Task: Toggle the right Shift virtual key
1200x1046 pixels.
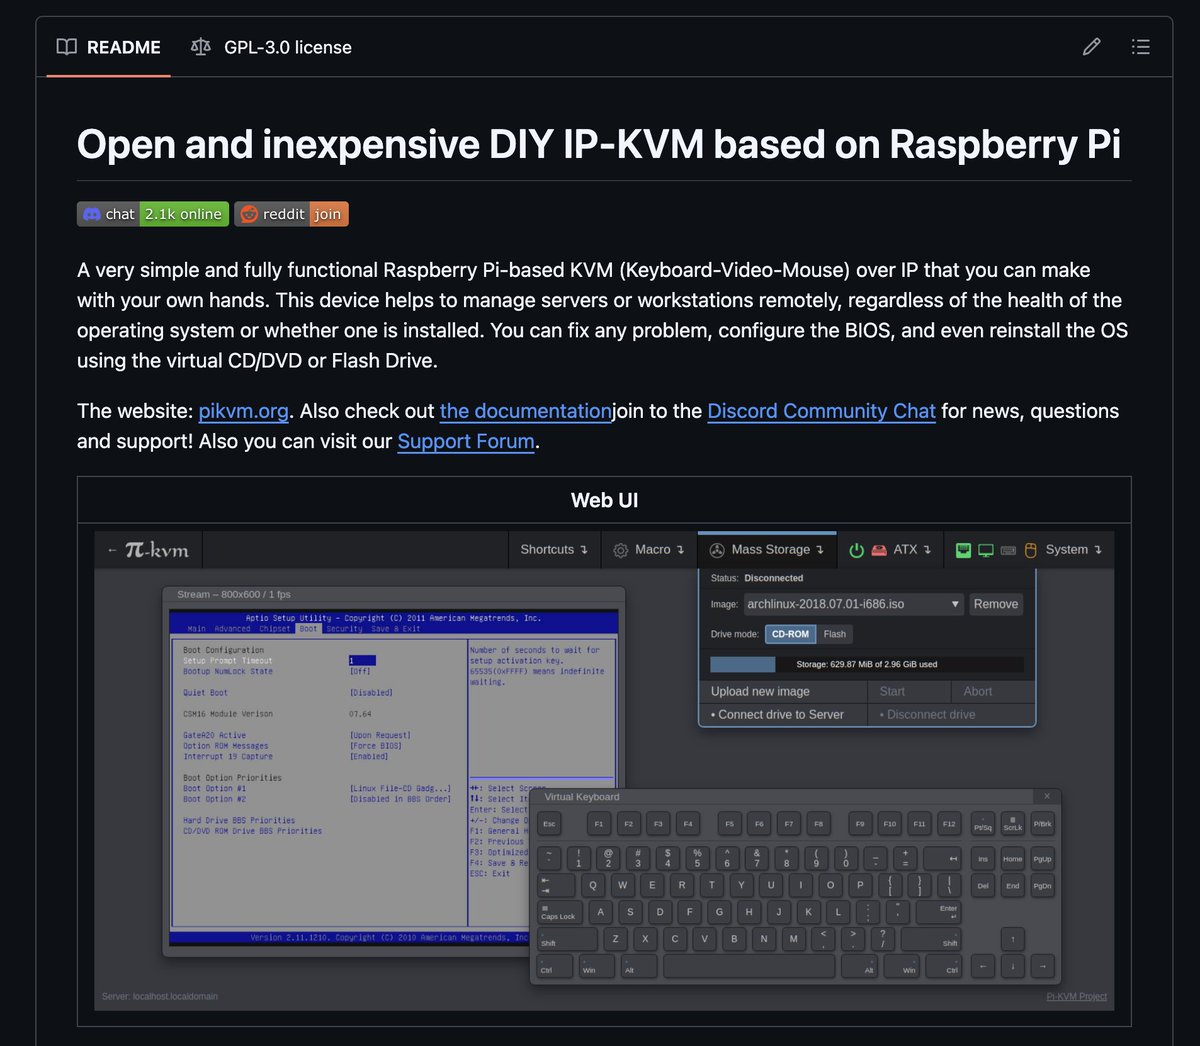Action: (x=931, y=939)
